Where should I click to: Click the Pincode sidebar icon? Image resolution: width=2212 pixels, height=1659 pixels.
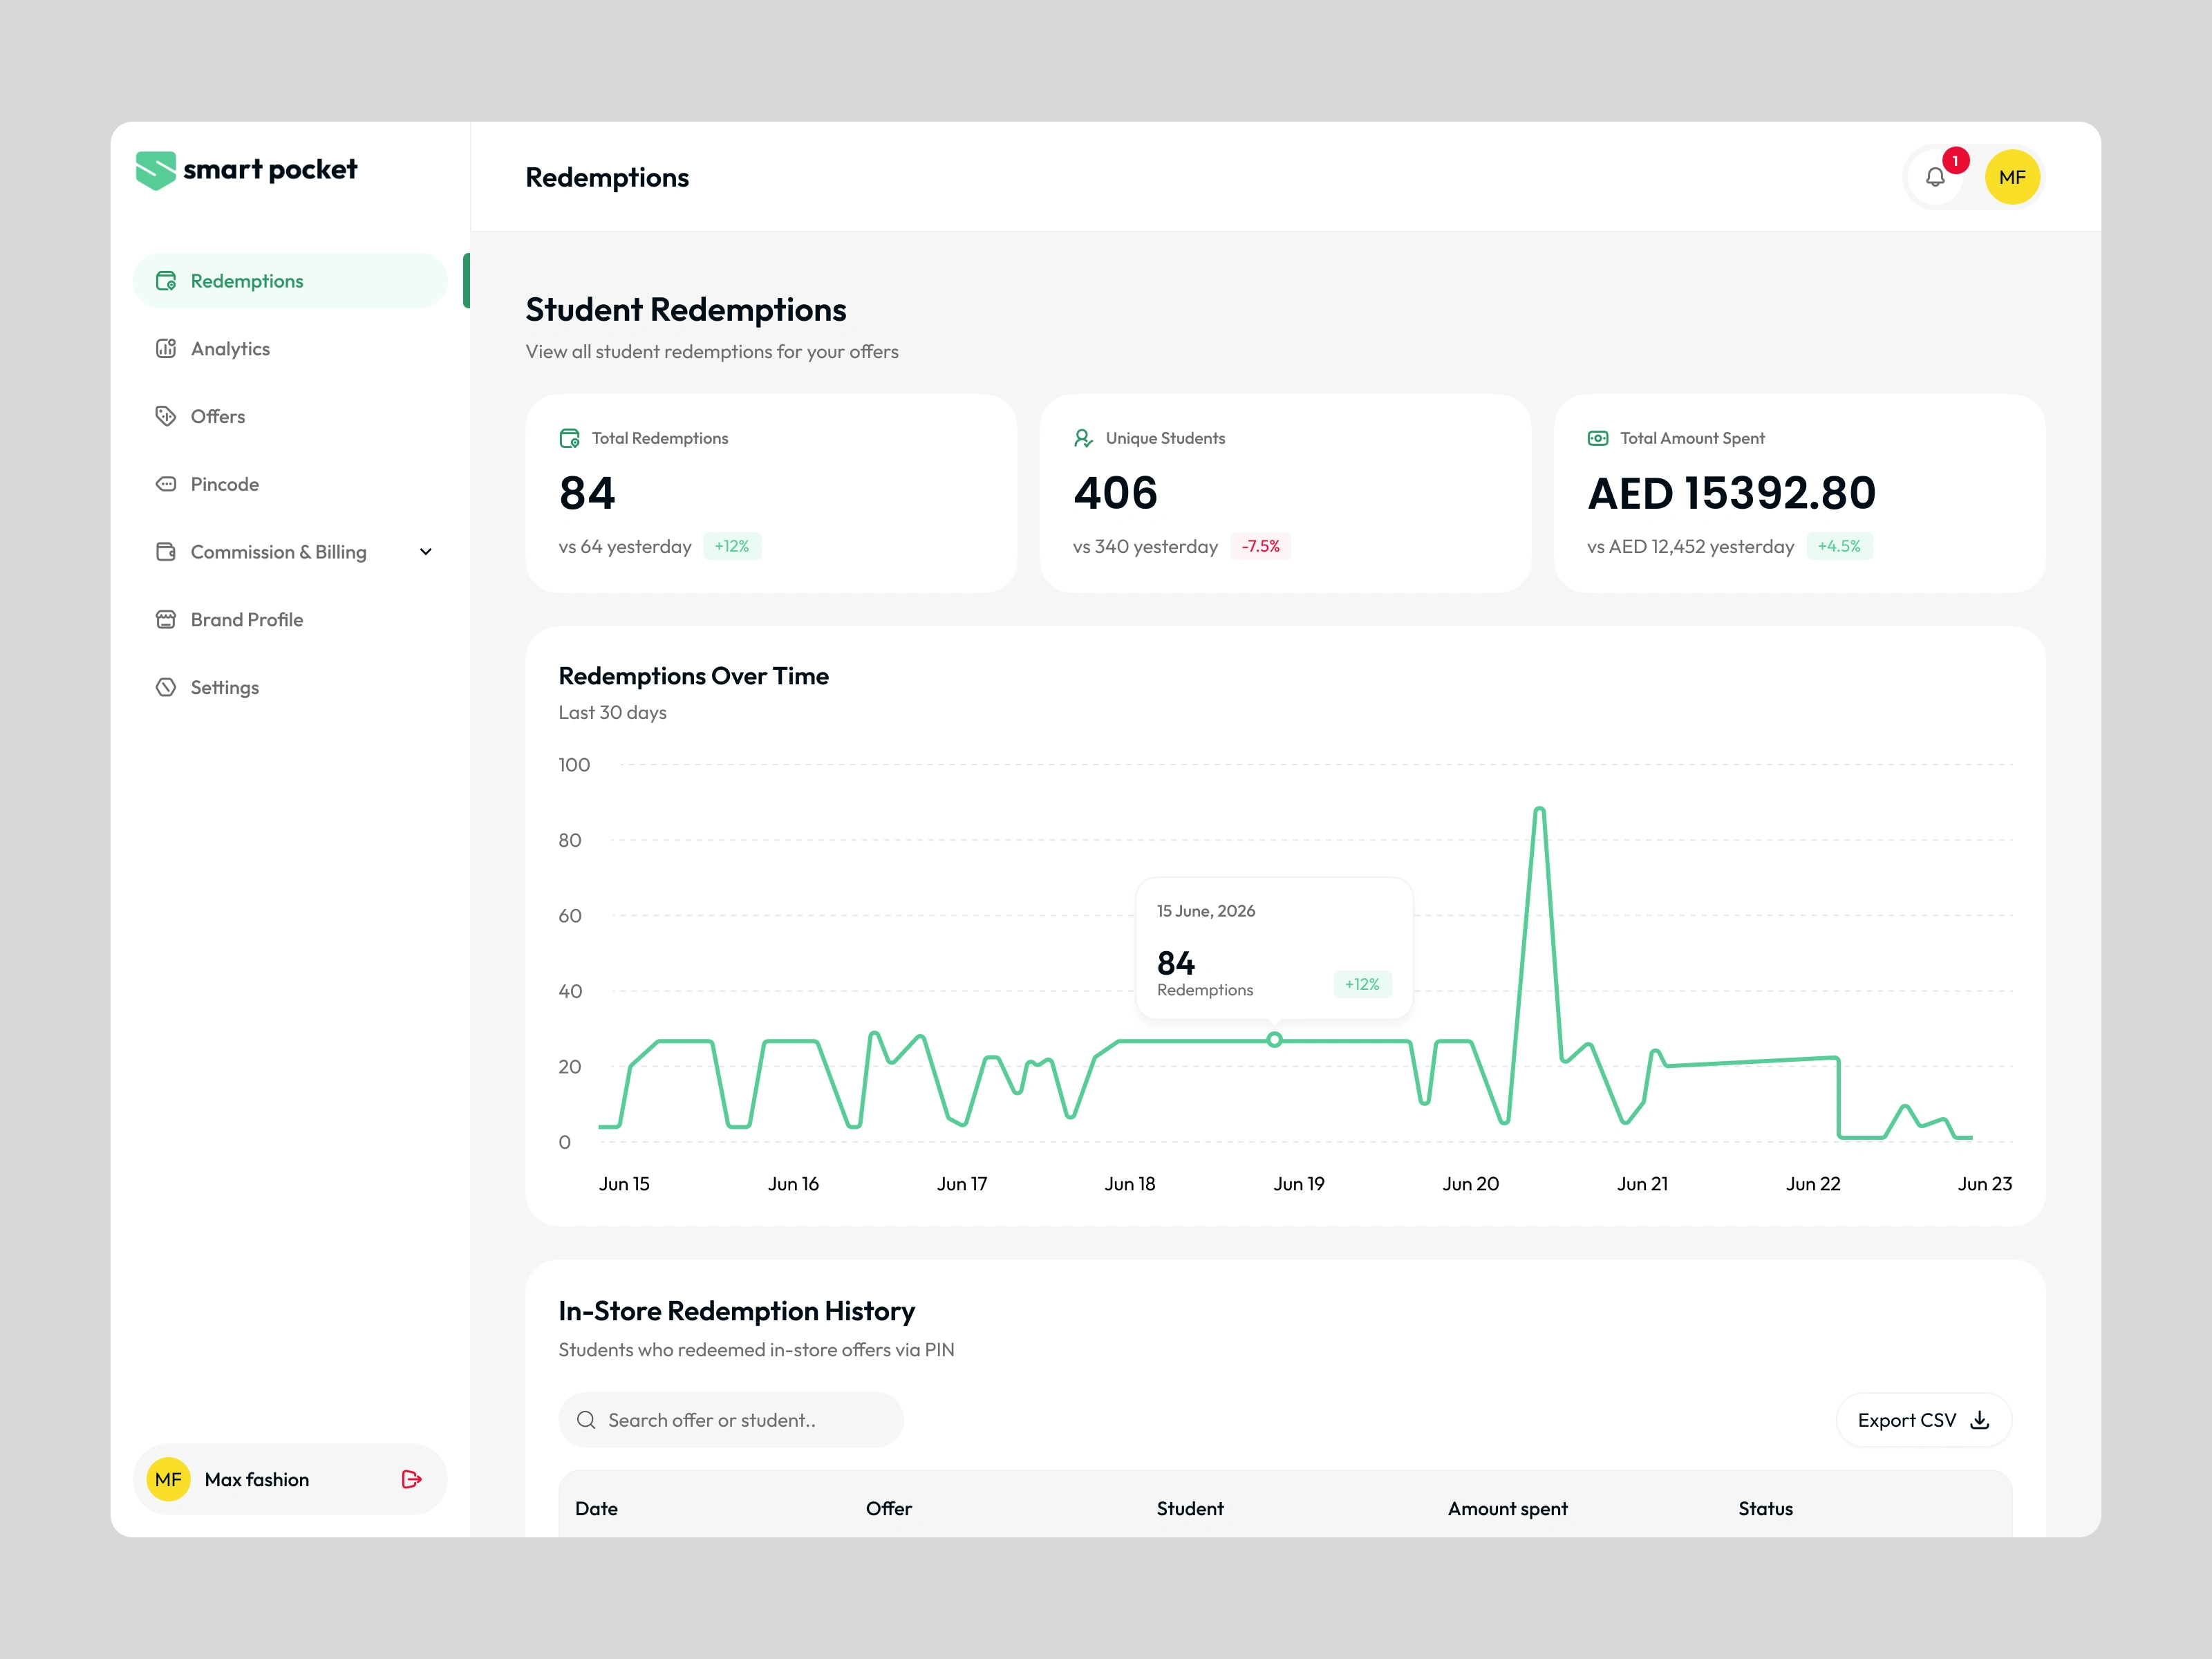tap(166, 484)
